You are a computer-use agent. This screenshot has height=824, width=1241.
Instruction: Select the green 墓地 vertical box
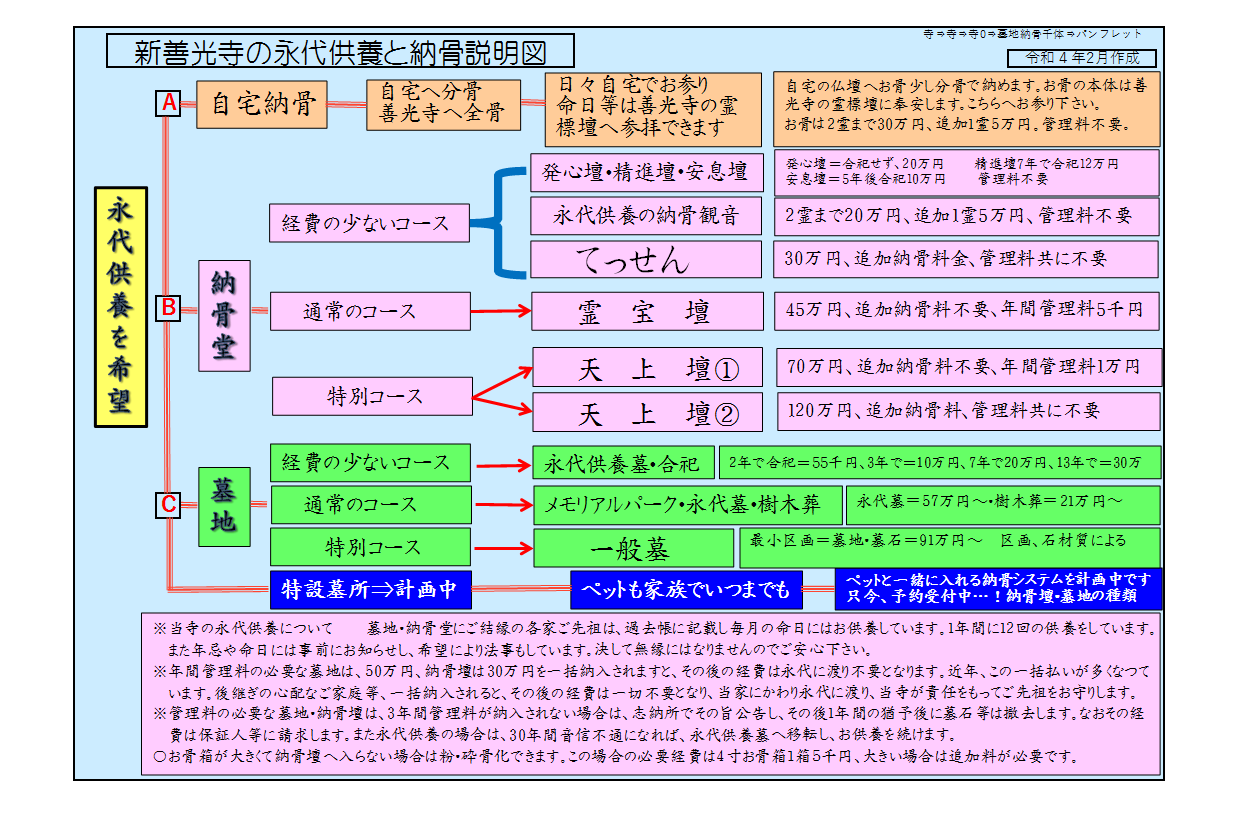pyautogui.click(x=224, y=507)
